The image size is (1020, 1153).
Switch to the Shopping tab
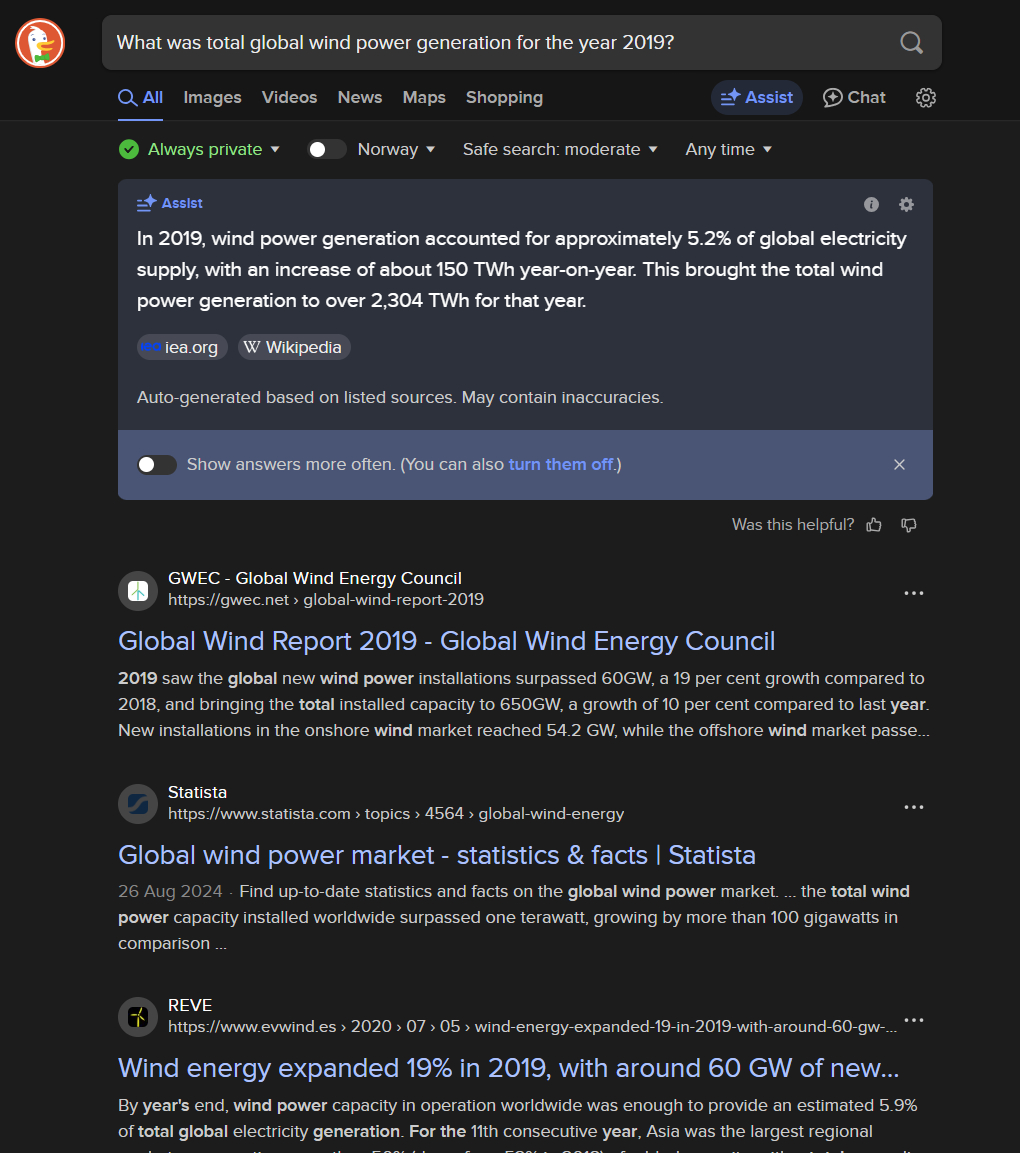point(504,98)
